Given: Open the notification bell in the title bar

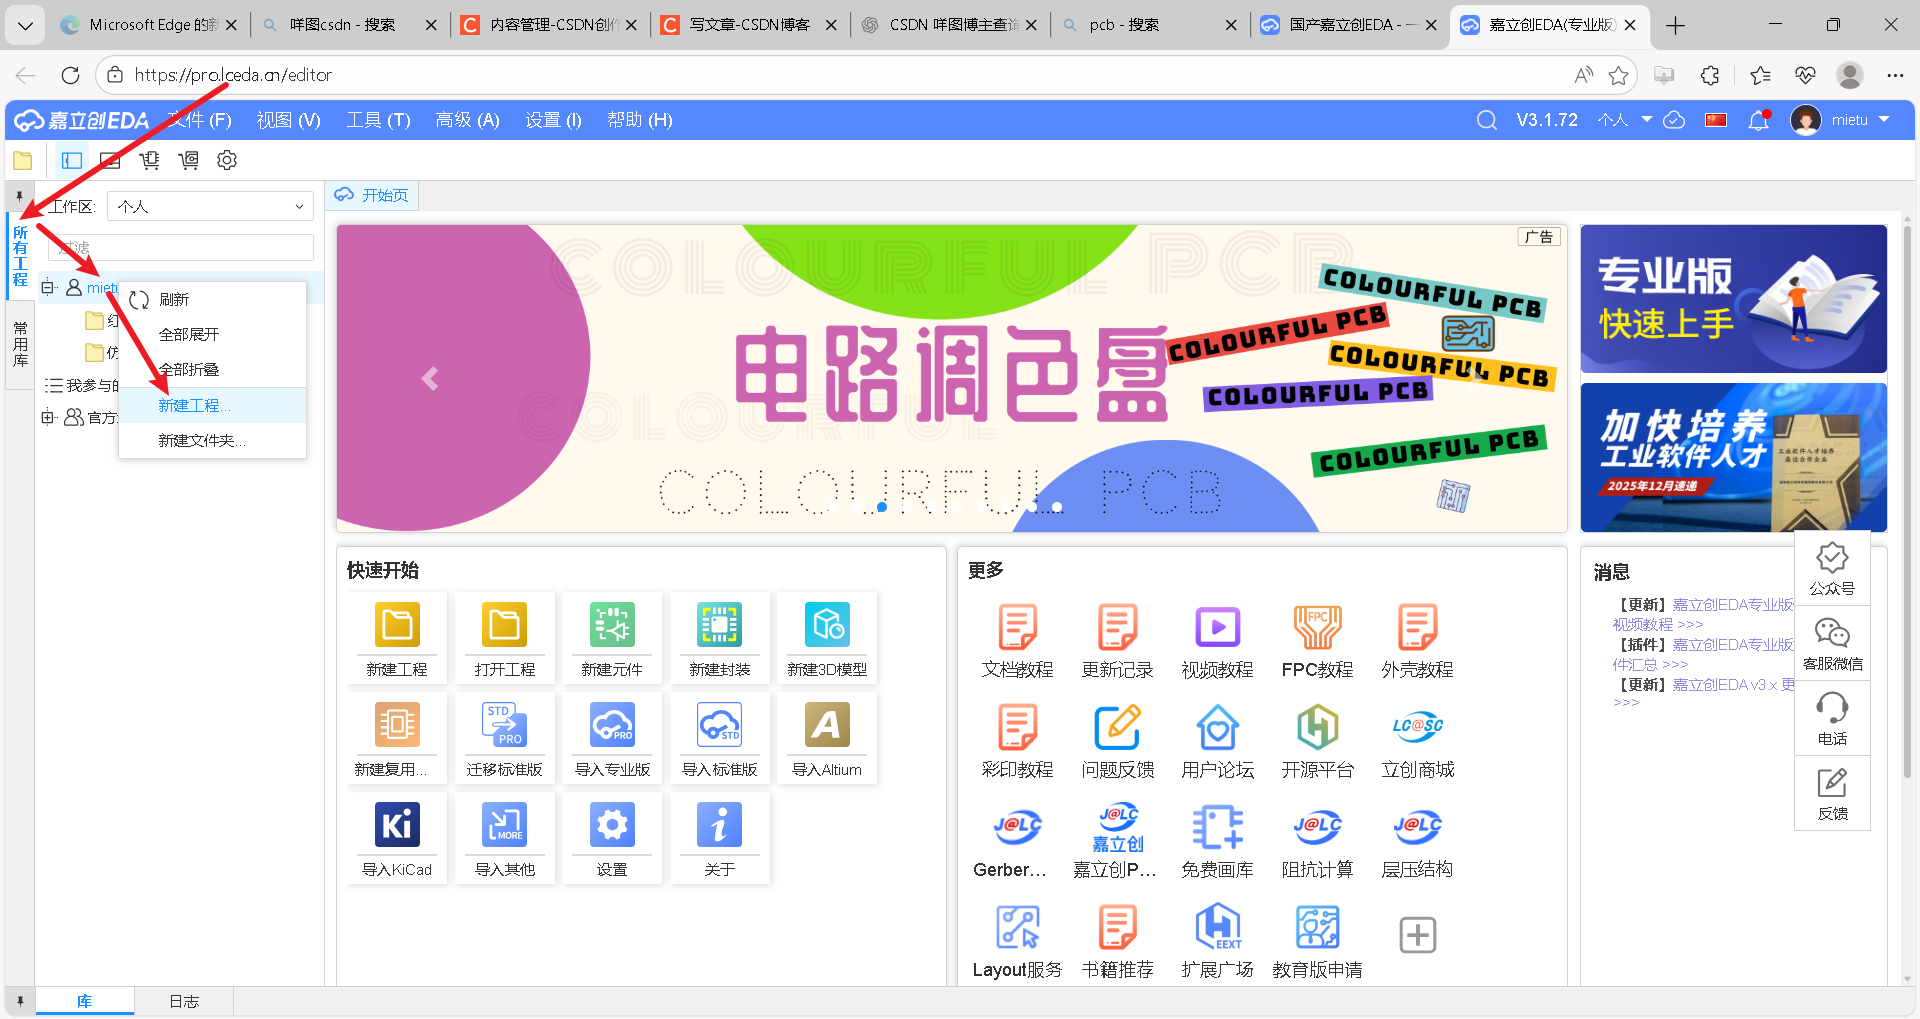Looking at the screenshot, I should pyautogui.click(x=1759, y=120).
